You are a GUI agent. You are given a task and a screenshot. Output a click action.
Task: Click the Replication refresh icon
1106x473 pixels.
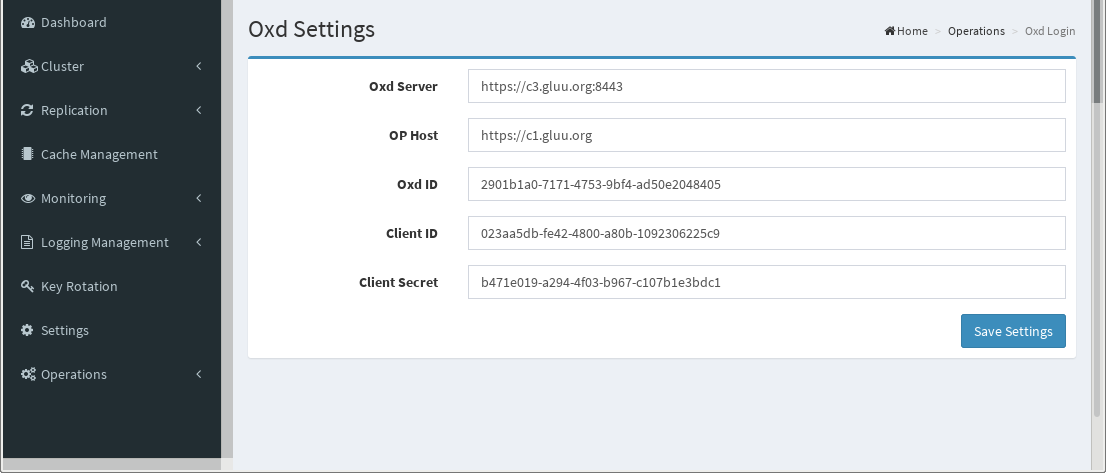(28, 110)
